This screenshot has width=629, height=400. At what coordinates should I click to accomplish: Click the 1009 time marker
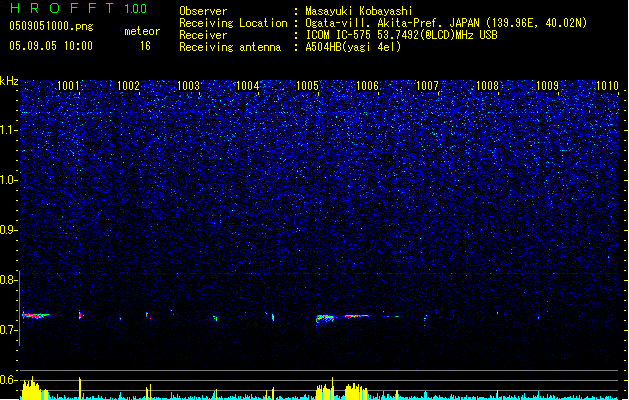click(547, 86)
